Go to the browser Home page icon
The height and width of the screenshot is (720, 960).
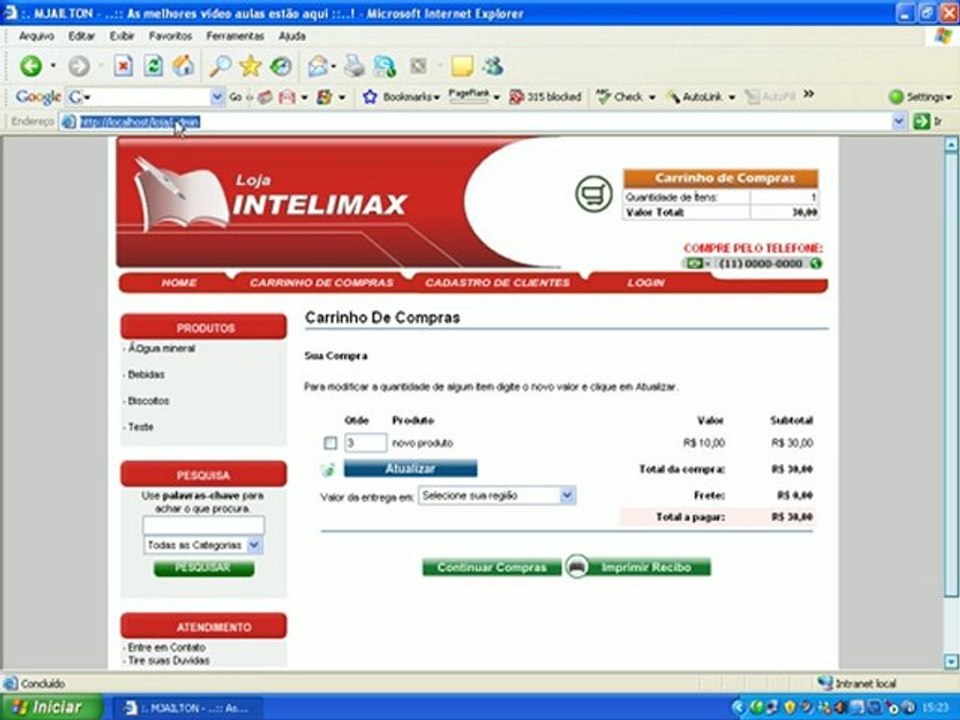tap(183, 66)
